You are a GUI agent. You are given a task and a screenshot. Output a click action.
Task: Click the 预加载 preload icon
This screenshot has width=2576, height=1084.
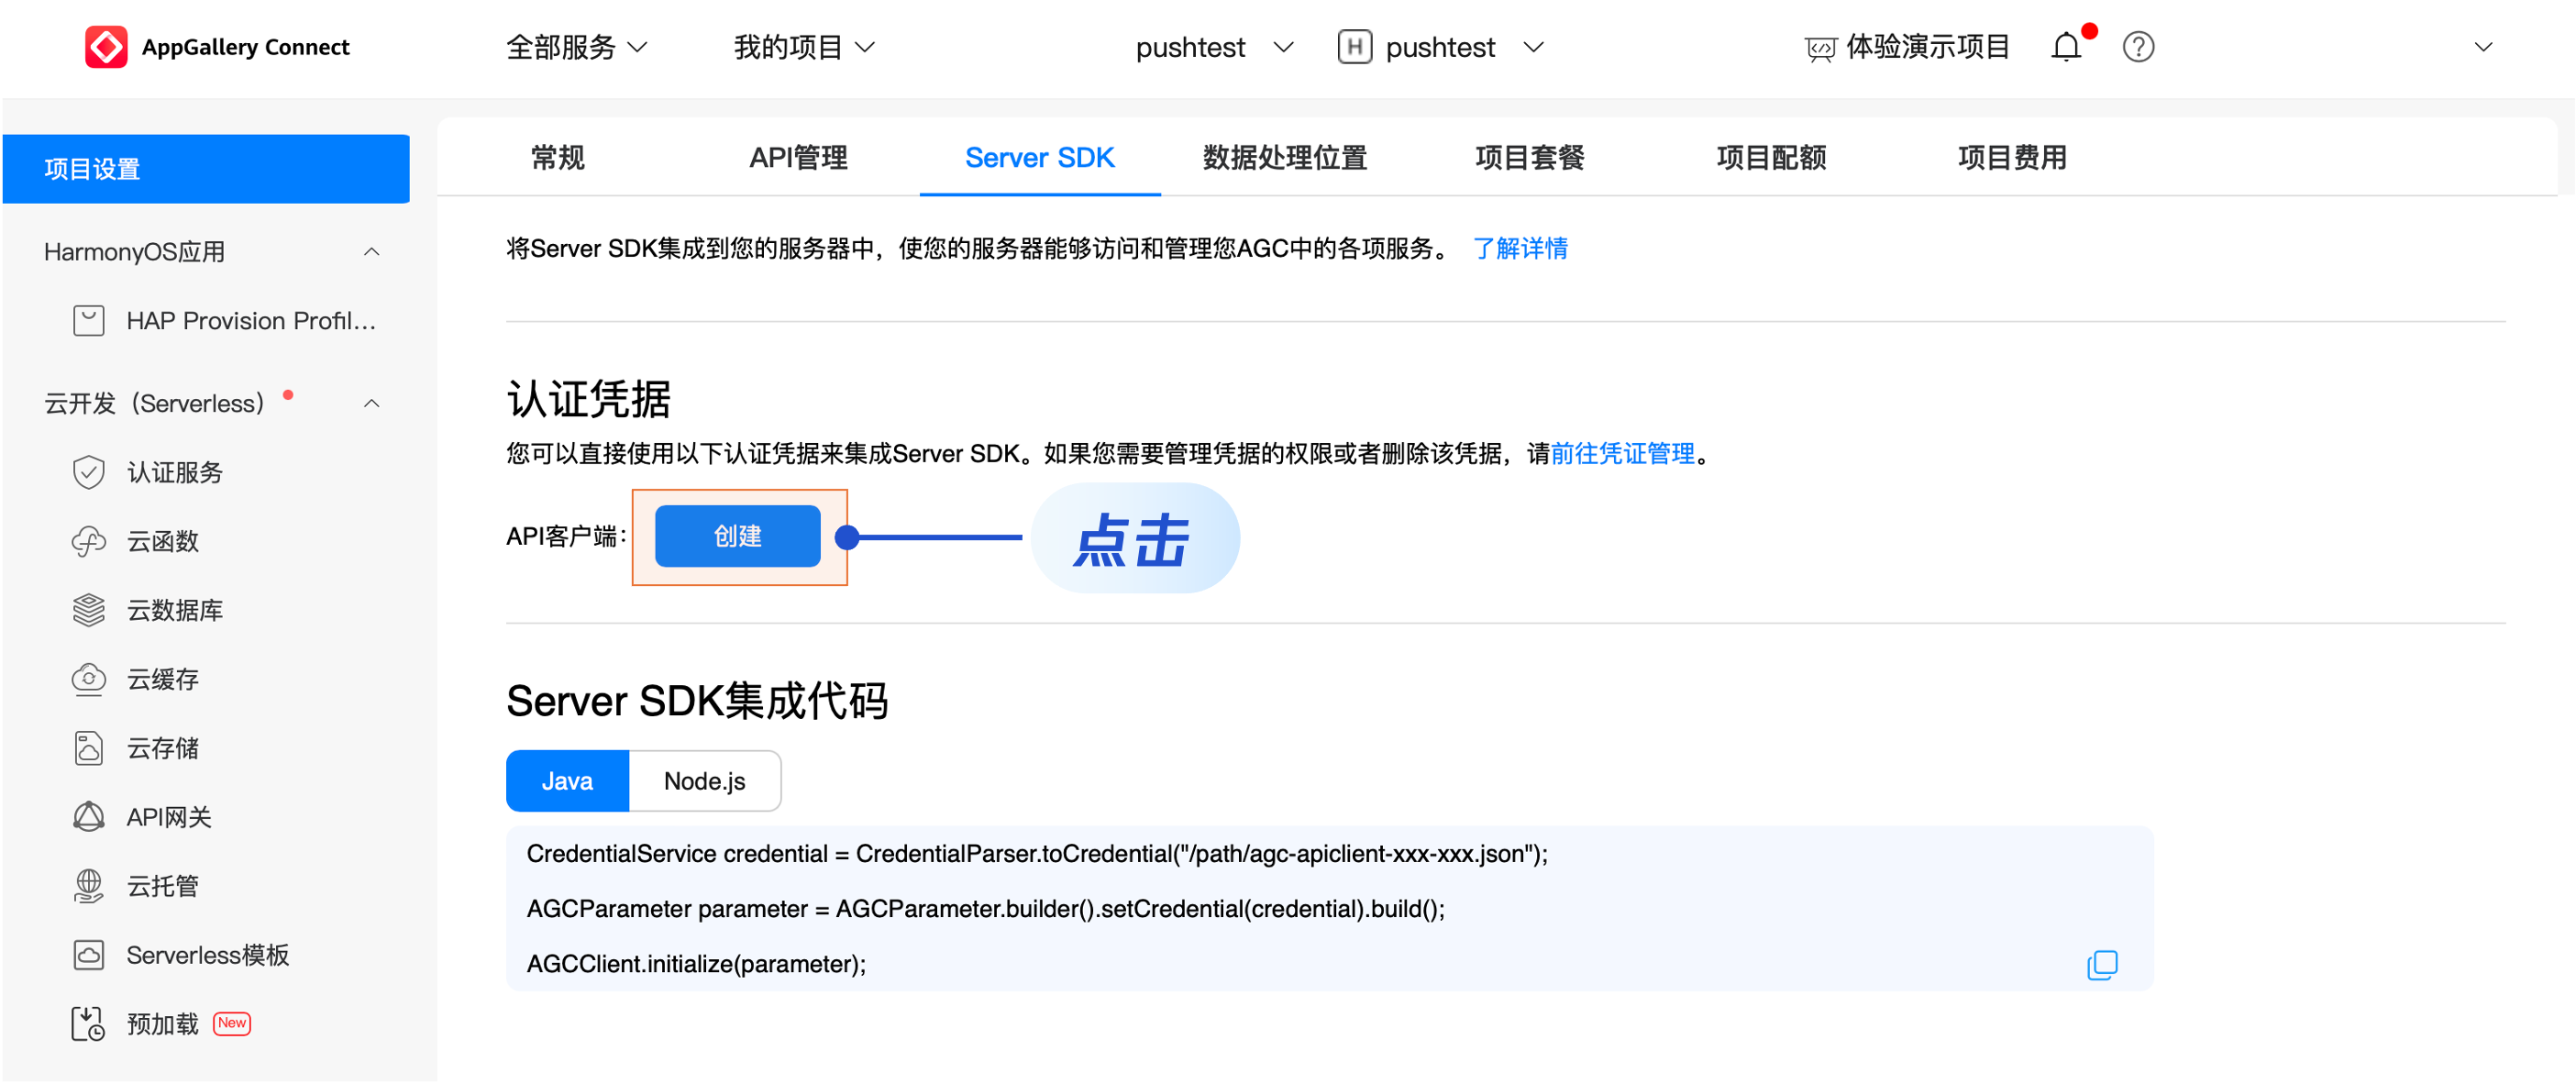point(88,1024)
